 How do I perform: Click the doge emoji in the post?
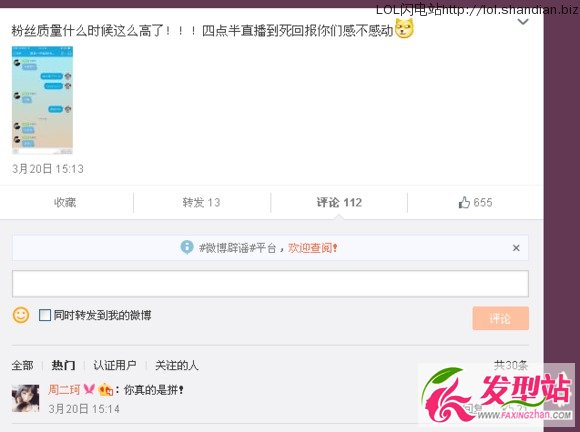(404, 29)
